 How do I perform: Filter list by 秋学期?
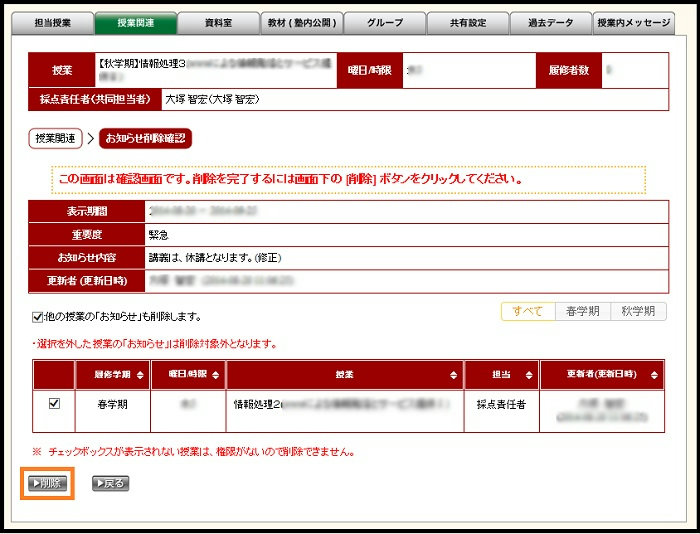[637, 311]
